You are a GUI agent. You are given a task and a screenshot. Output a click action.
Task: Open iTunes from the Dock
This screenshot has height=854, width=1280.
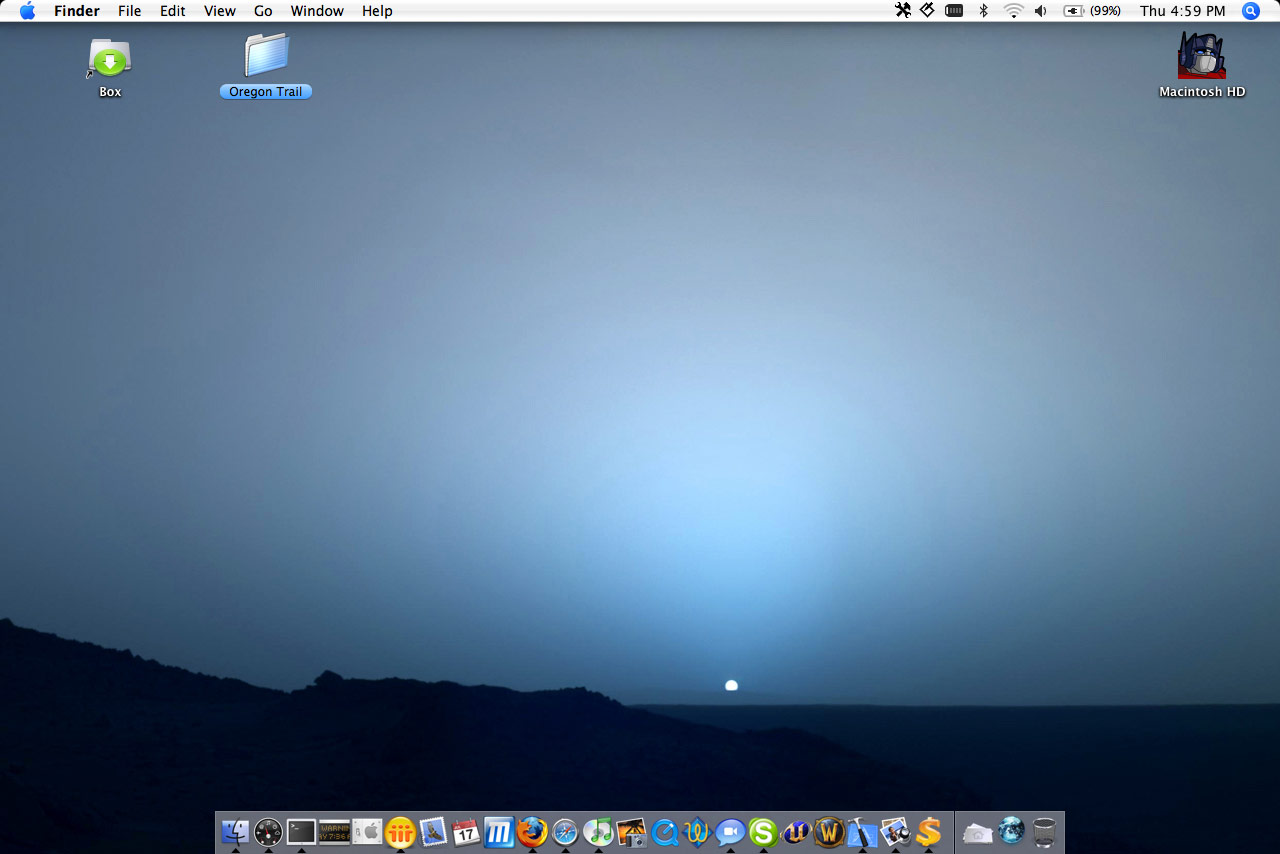(x=598, y=831)
